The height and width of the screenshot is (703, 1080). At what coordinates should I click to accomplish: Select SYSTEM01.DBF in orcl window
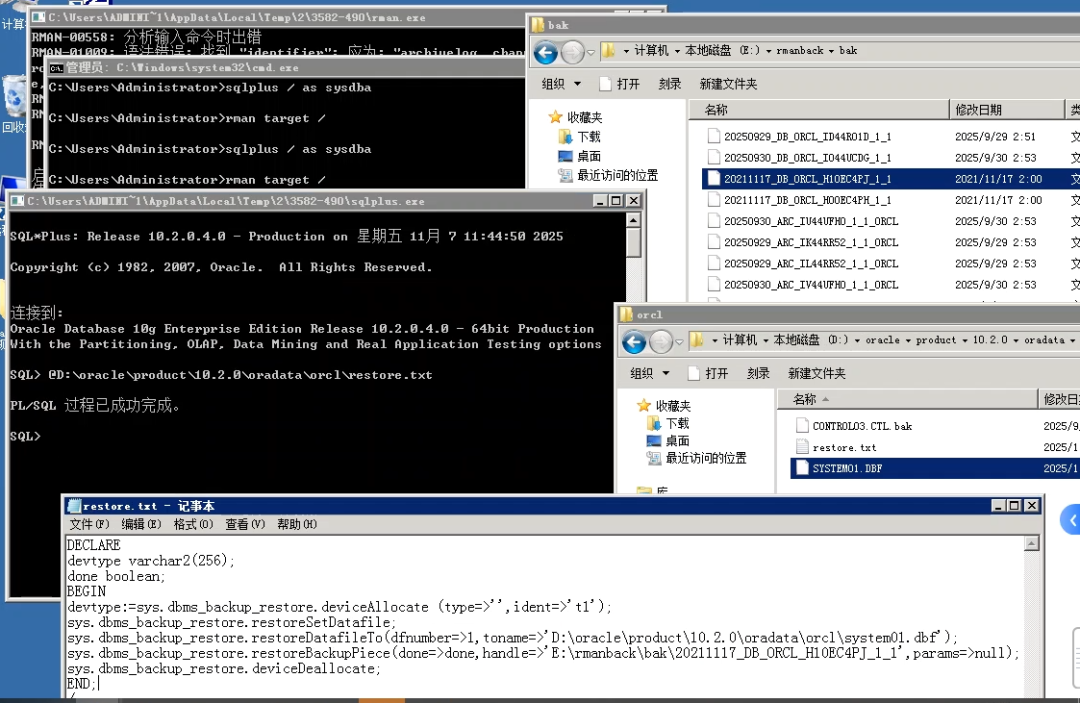click(847, 468)
